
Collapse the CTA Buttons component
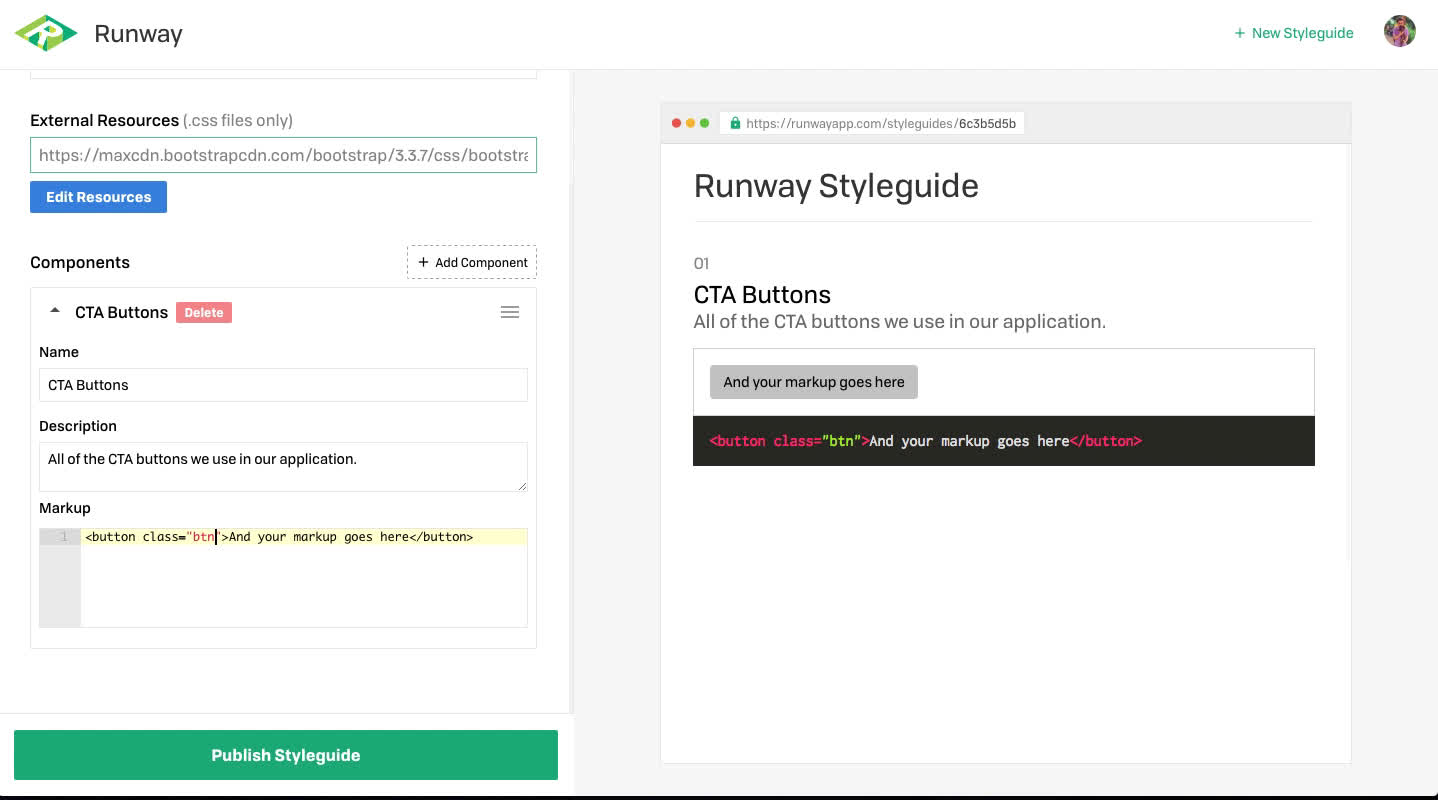point(55,311)
